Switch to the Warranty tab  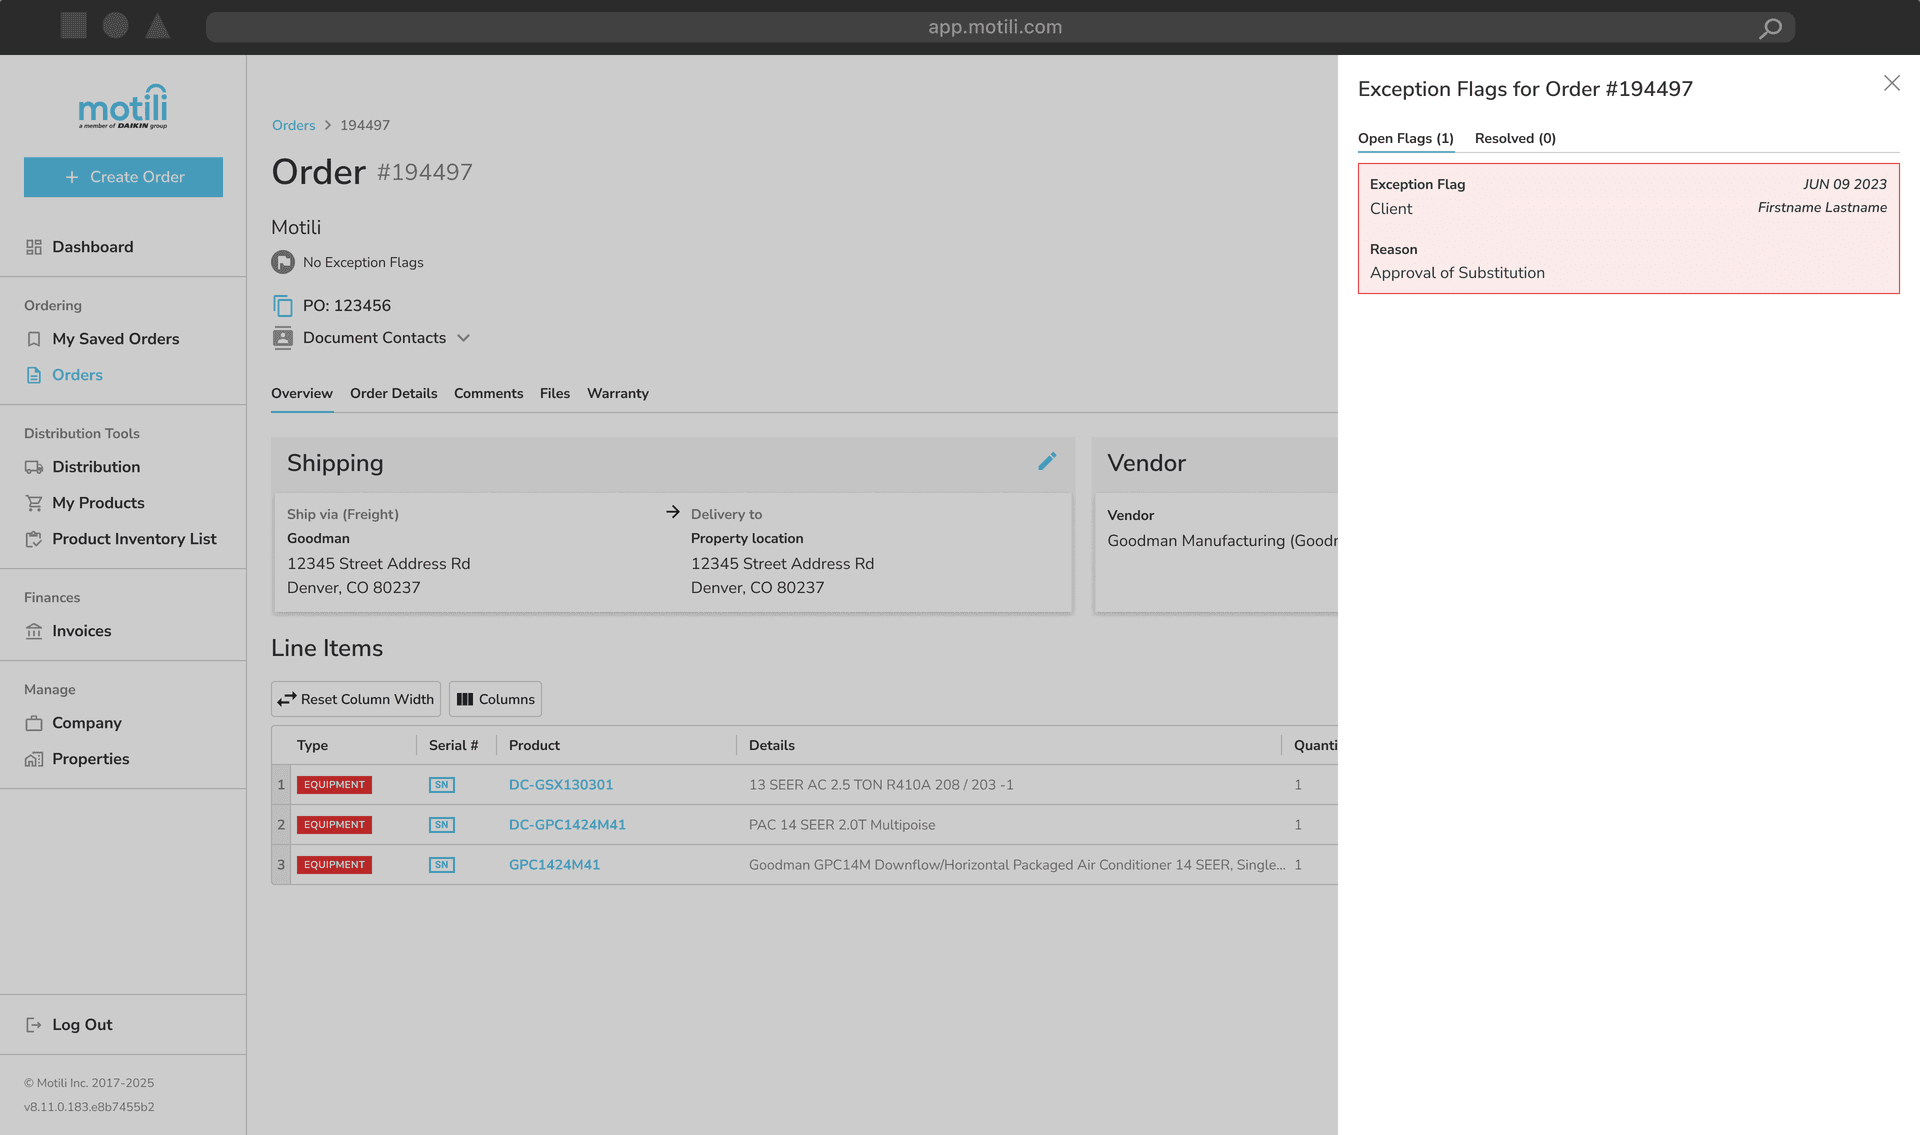pos(617,393)
